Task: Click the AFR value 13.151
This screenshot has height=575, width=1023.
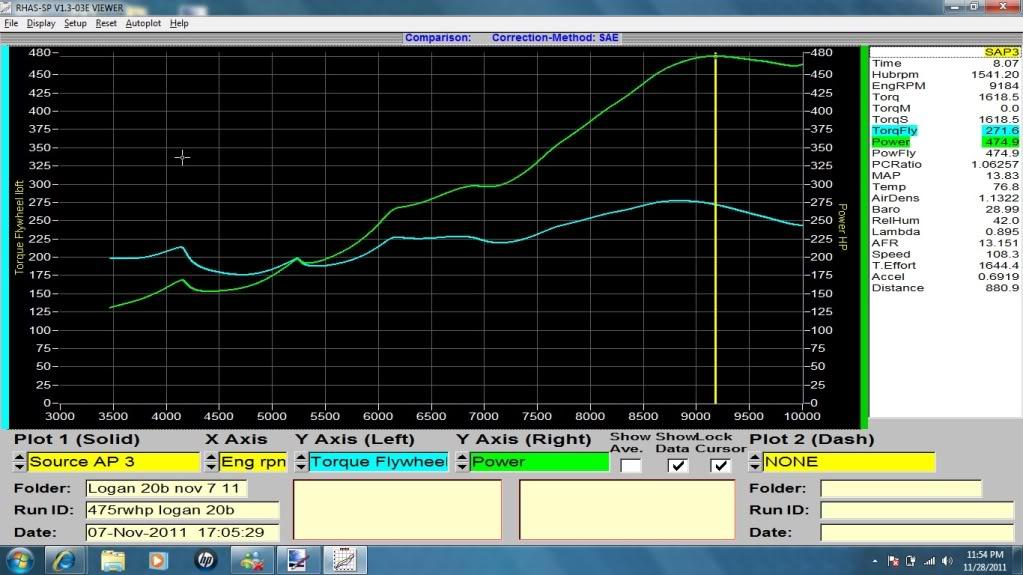Action: 999,243
